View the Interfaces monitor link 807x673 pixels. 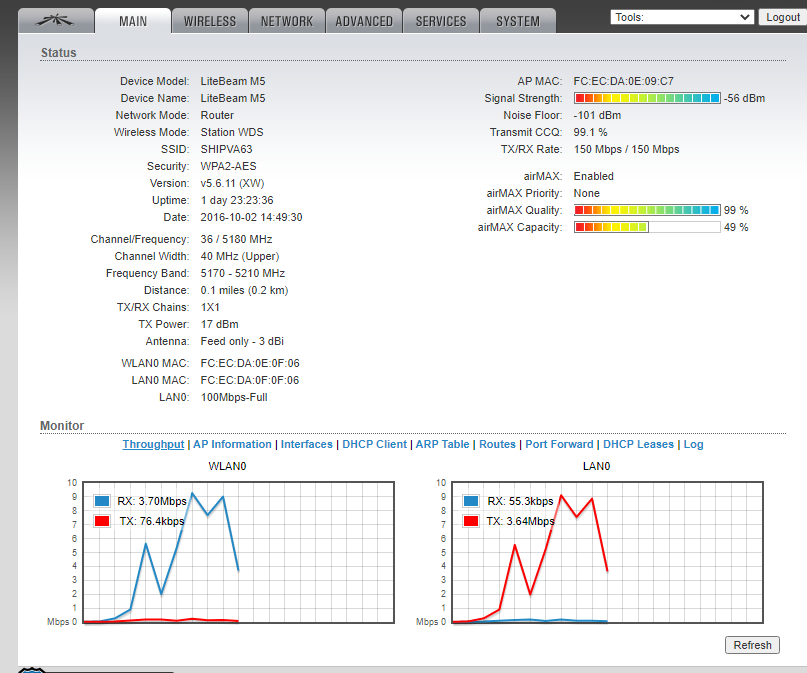(x=307, y=444)
